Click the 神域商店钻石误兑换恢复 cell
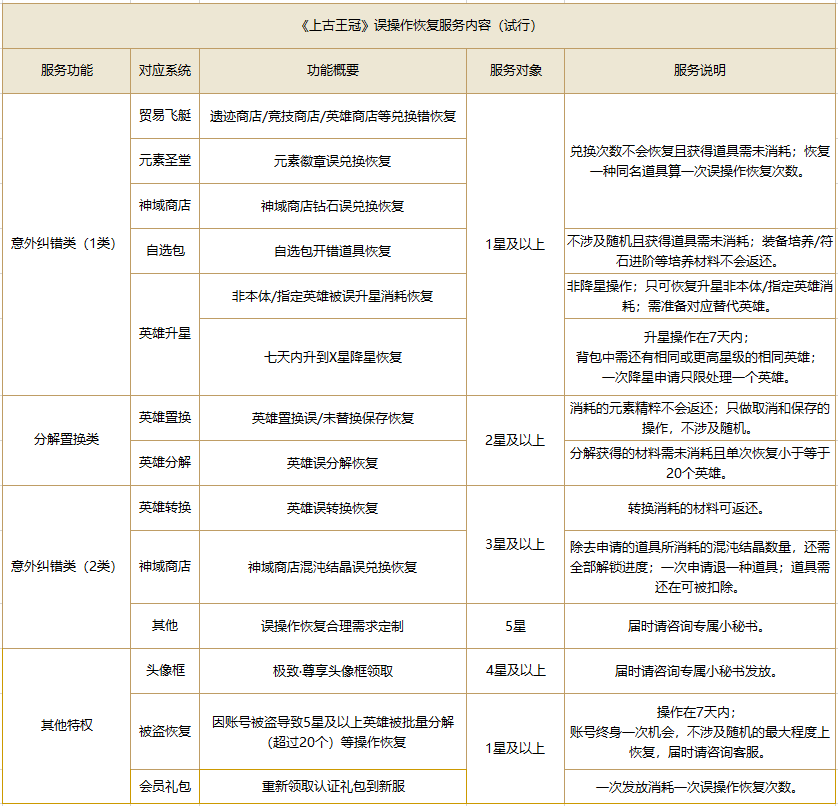This screenshot has width=838, height=806. (x=332, y=206)
